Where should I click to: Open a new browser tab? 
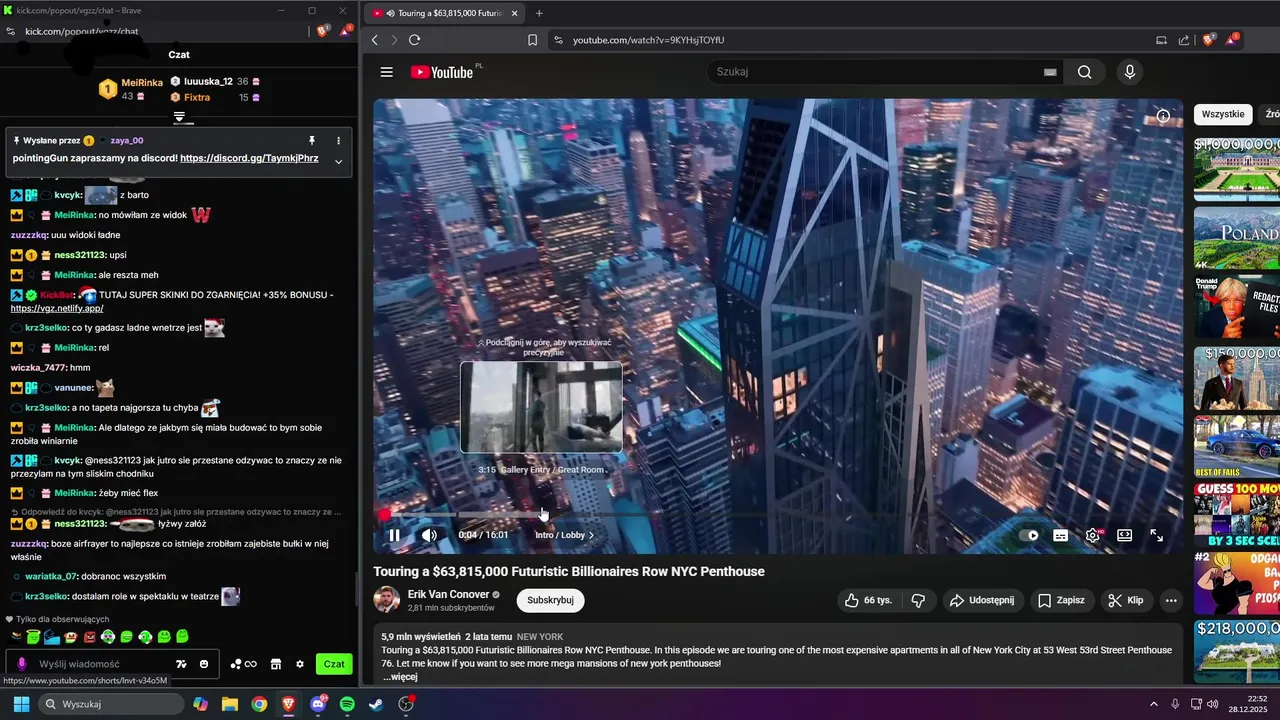[x=539, y=13]
